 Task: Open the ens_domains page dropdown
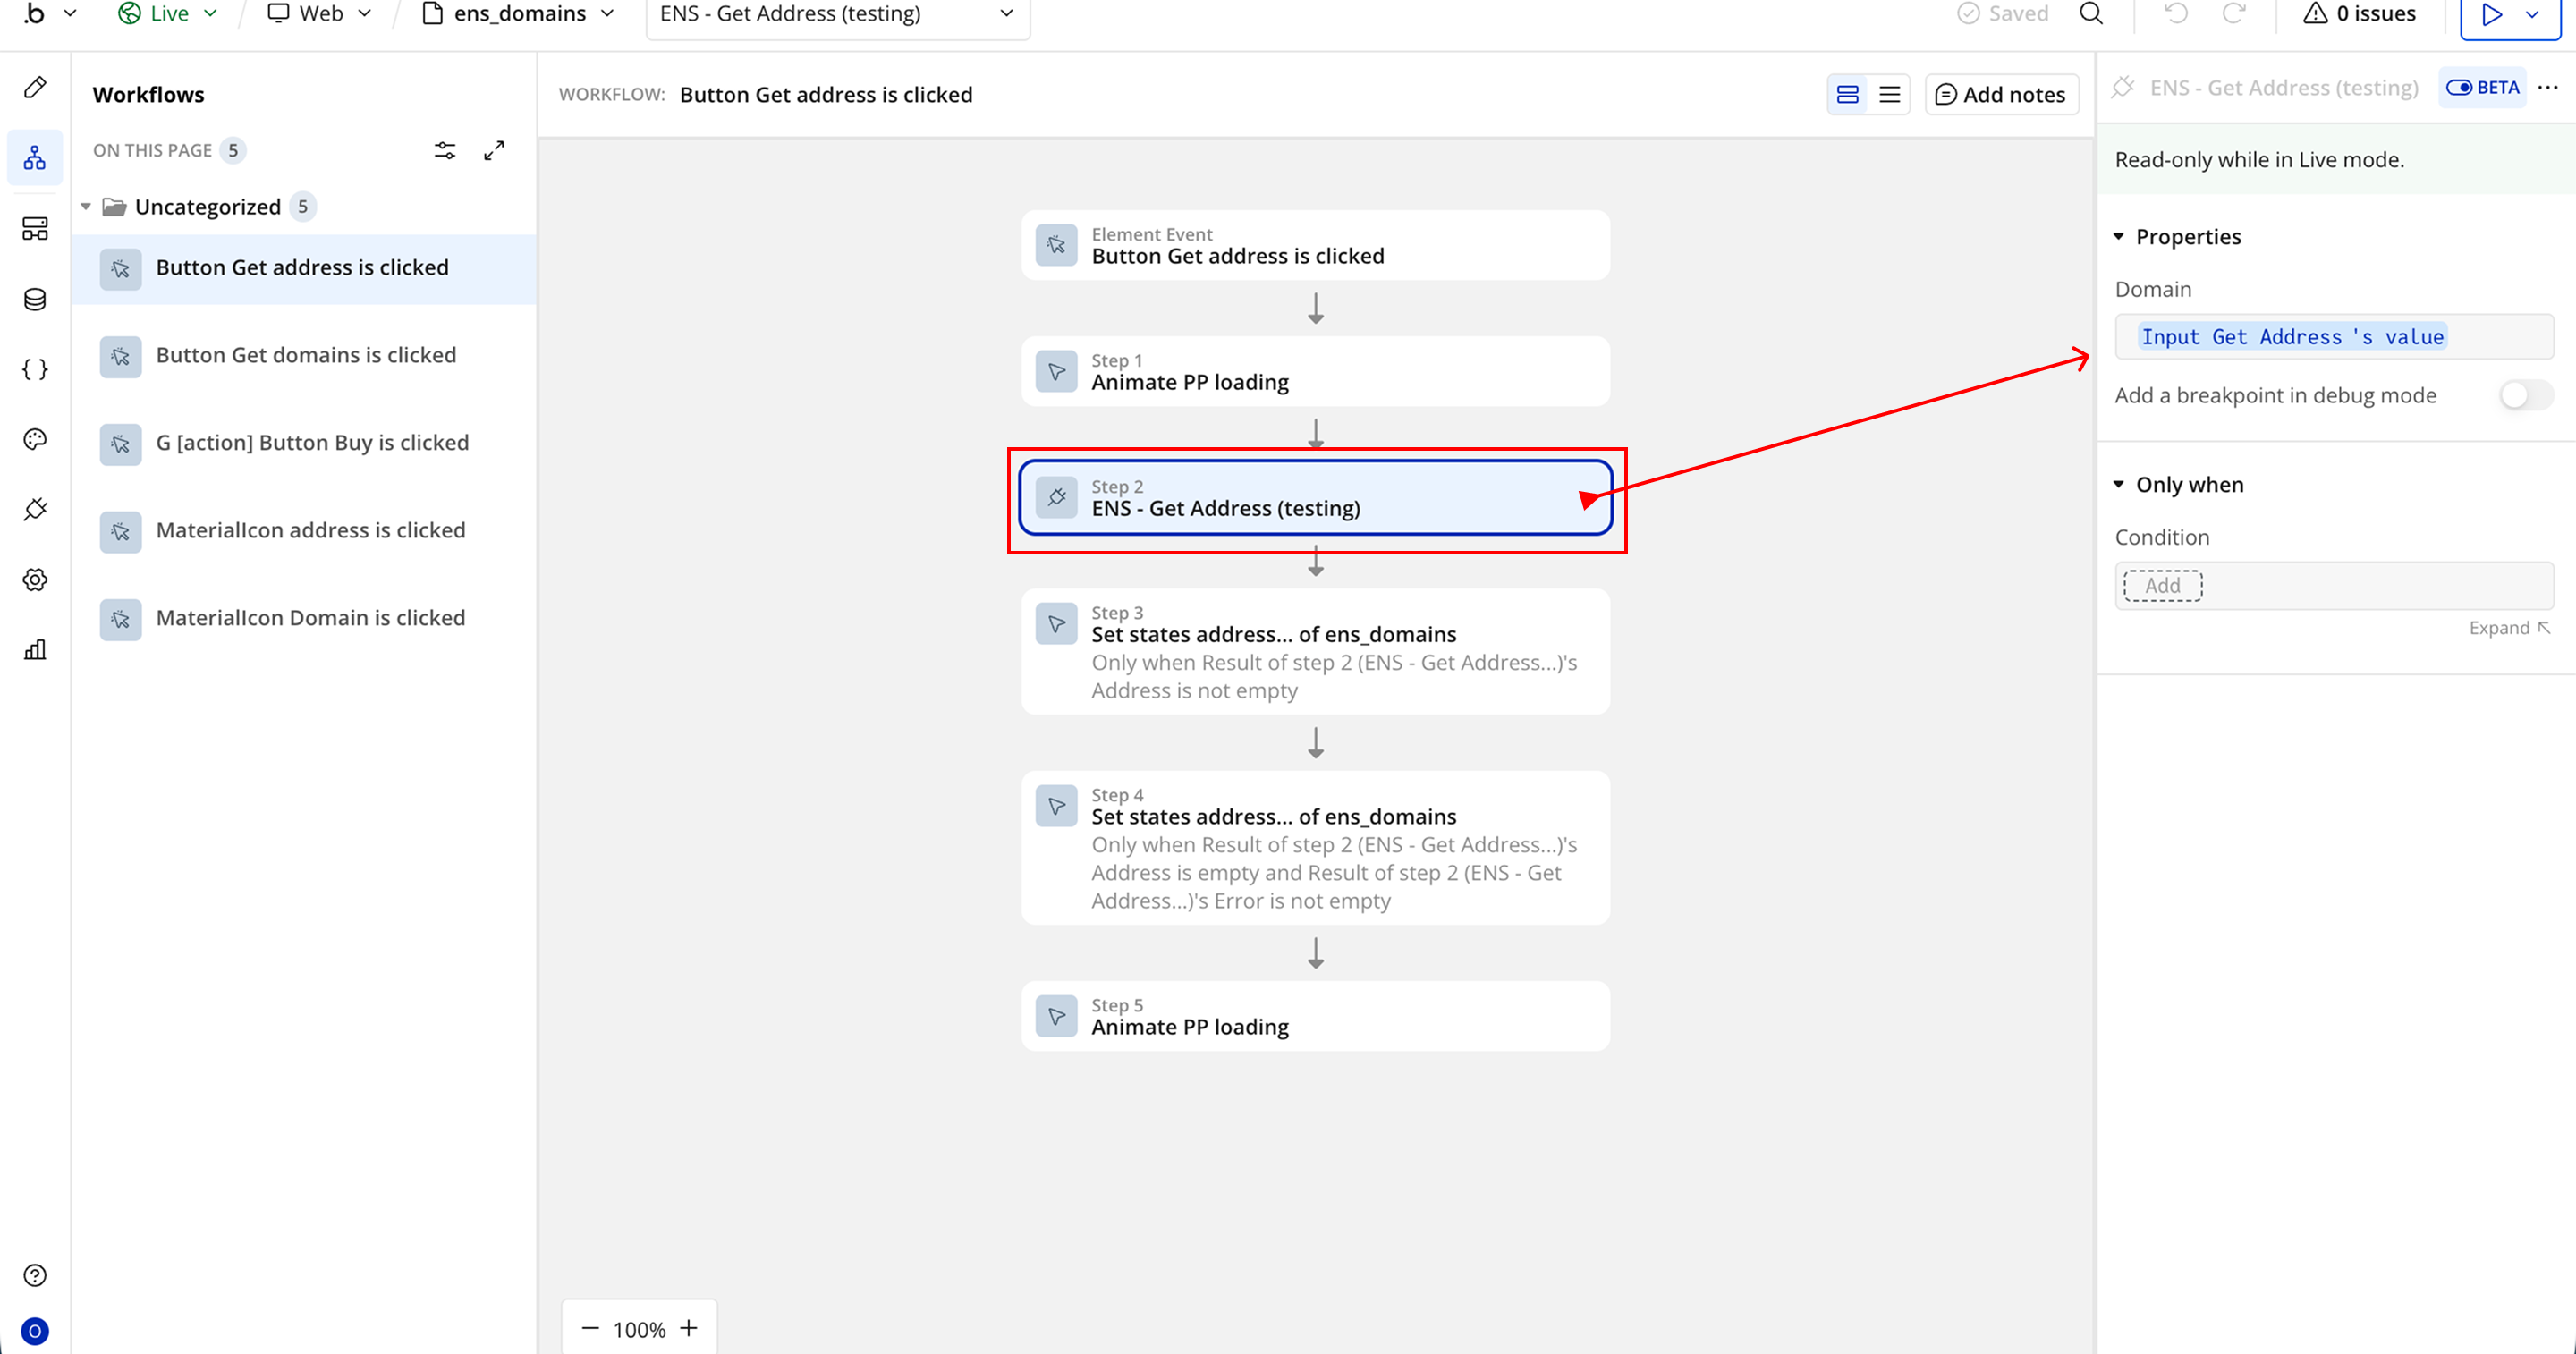518,14
